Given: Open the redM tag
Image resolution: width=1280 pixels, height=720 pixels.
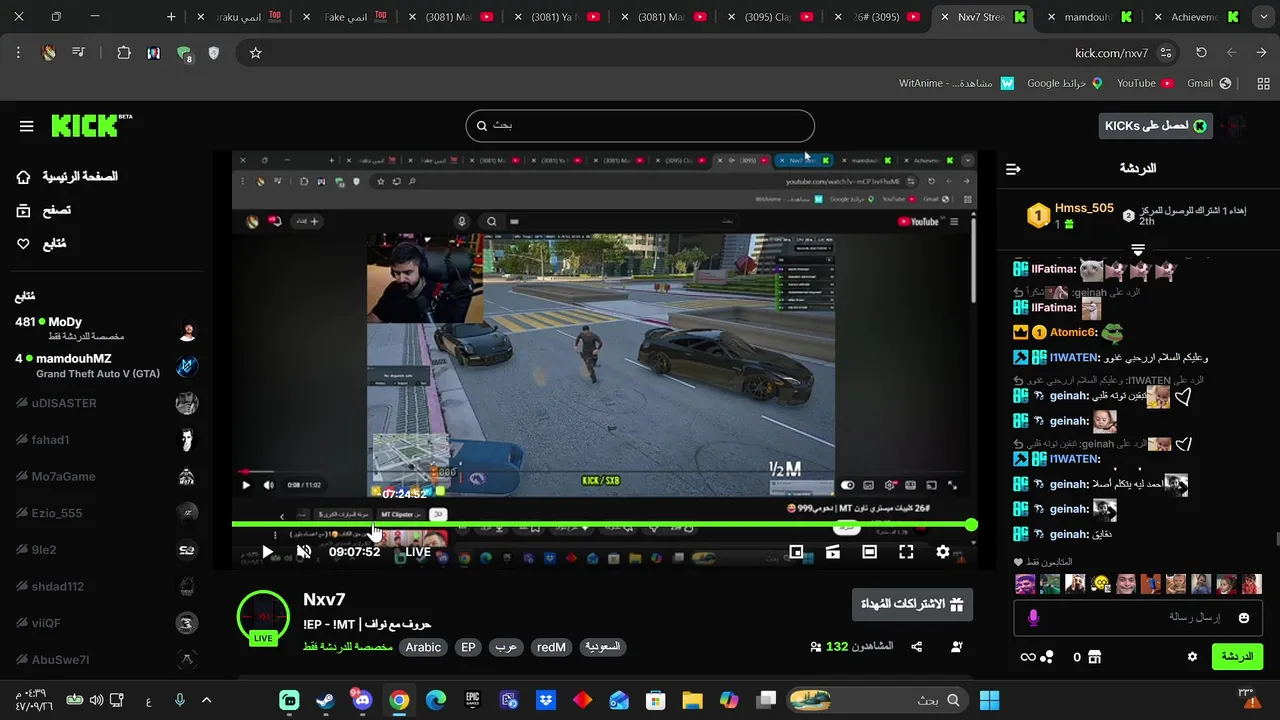Looking at the screenshot, I should 551,647.
